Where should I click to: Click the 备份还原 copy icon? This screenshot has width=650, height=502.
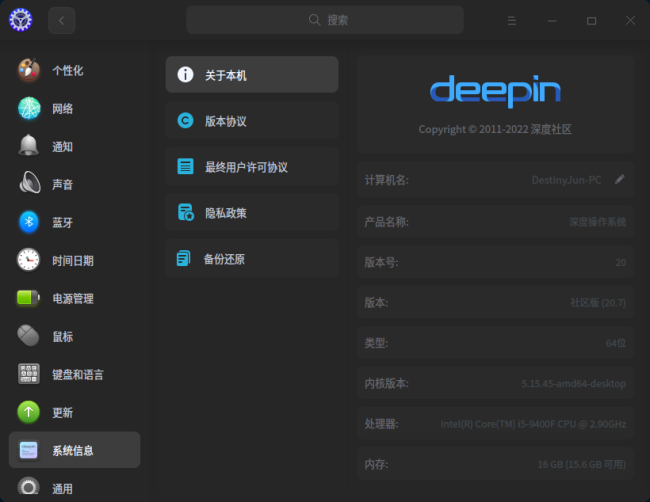(184, 258)
